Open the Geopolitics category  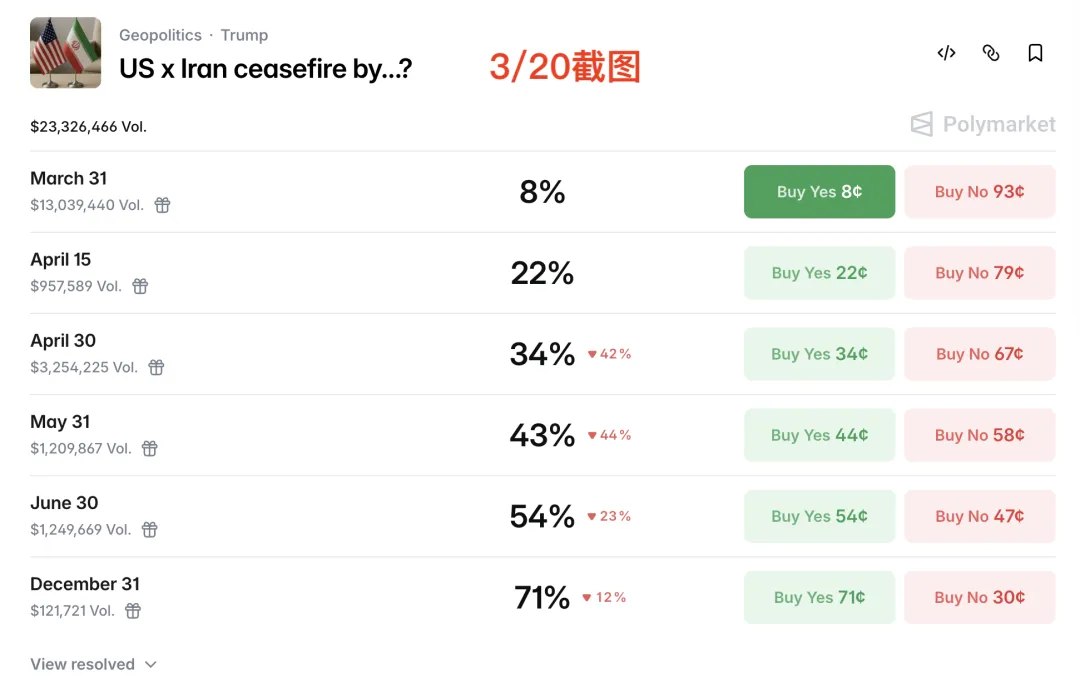tap(160, 35)
